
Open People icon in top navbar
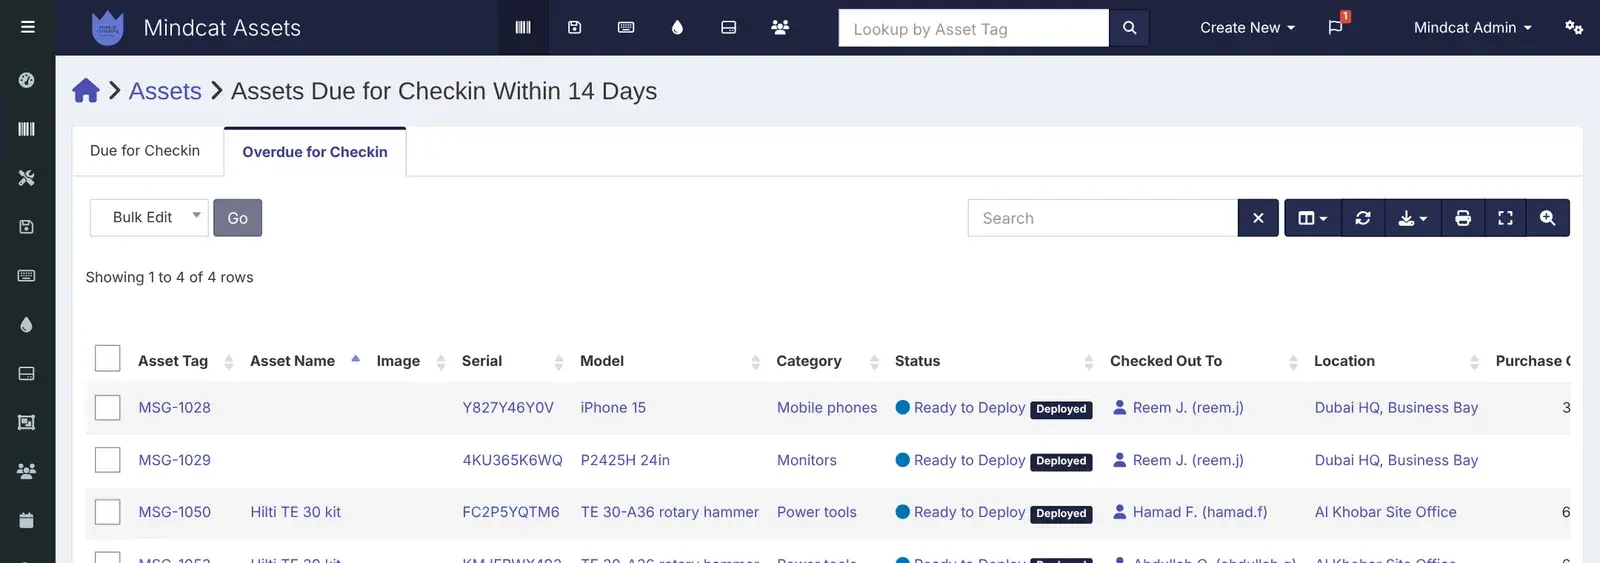(x=780, y=27)
